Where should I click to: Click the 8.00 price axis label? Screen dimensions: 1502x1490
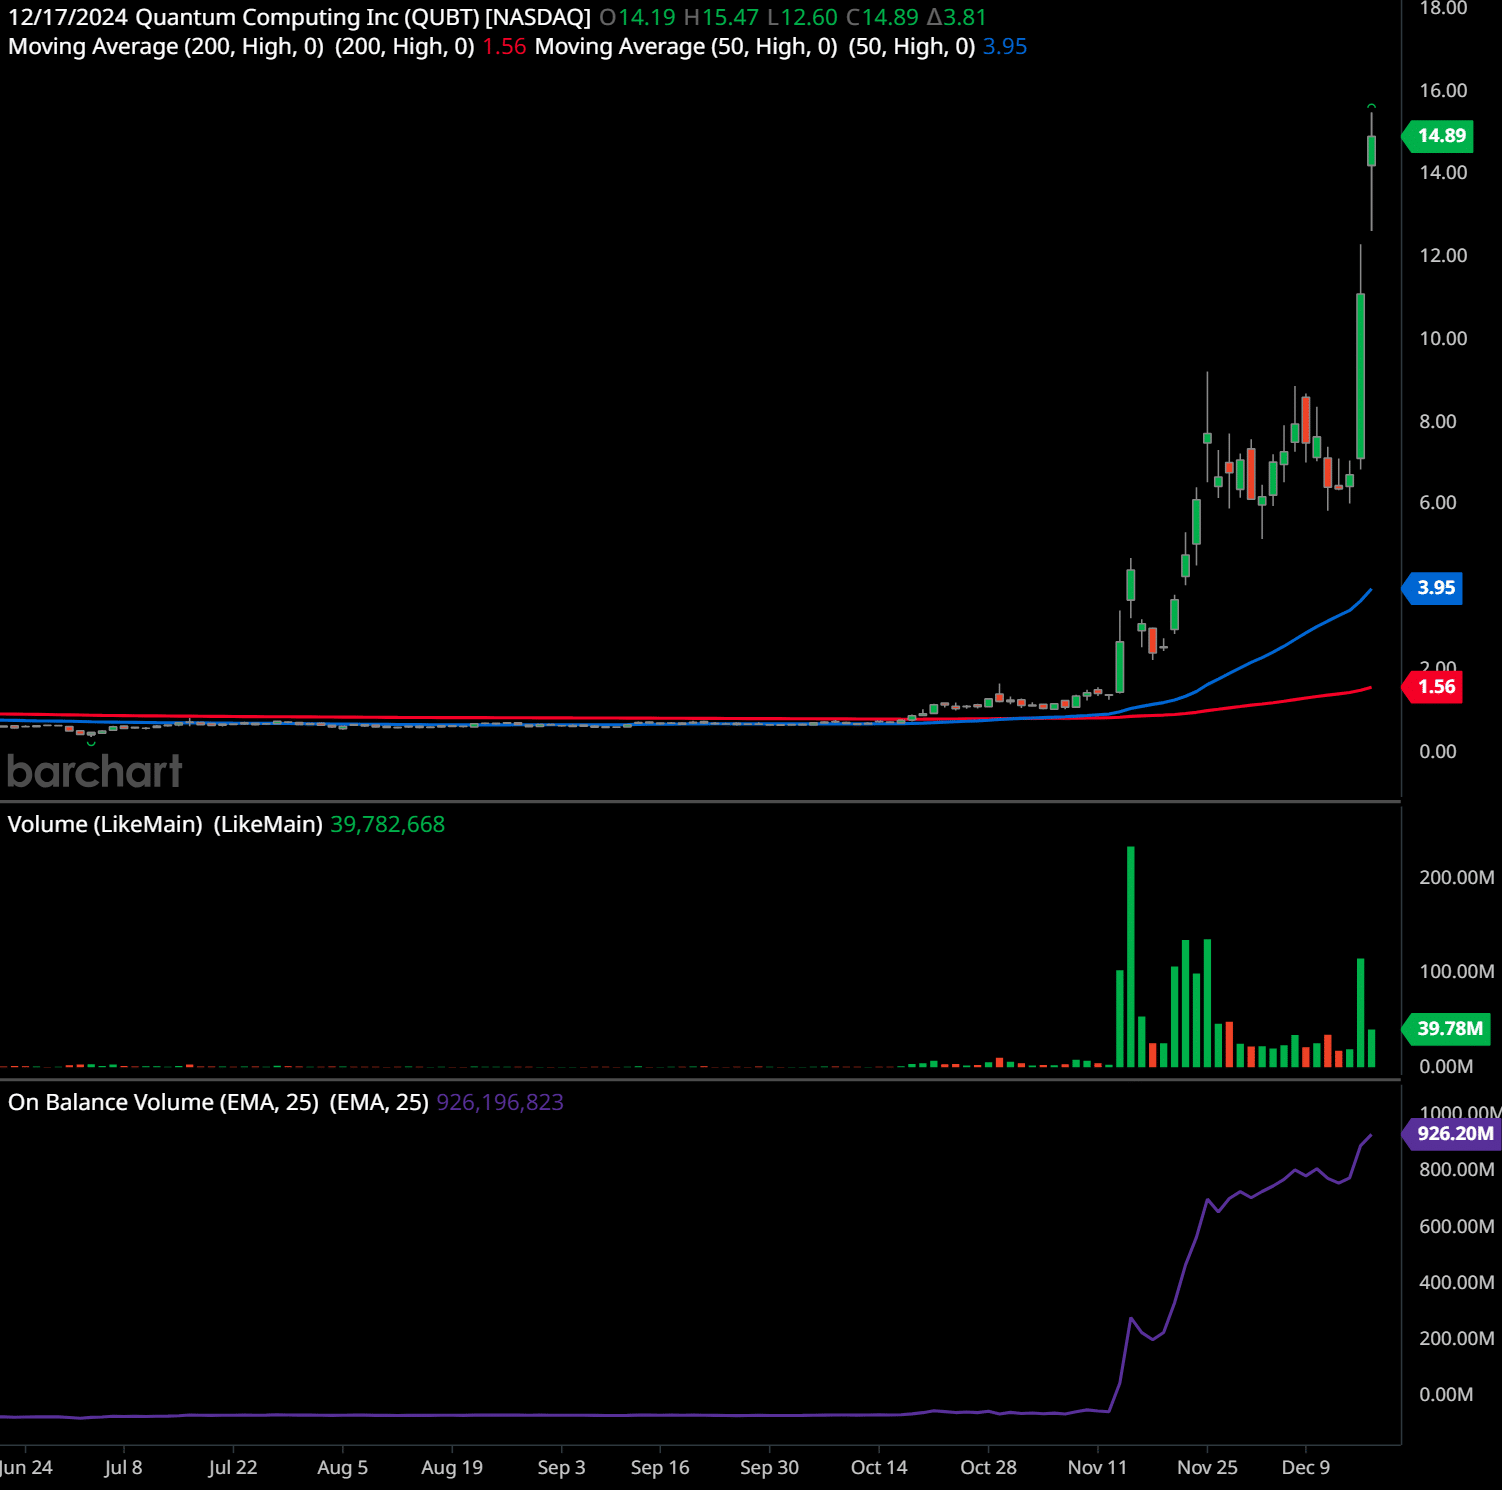coord(1438,422)
